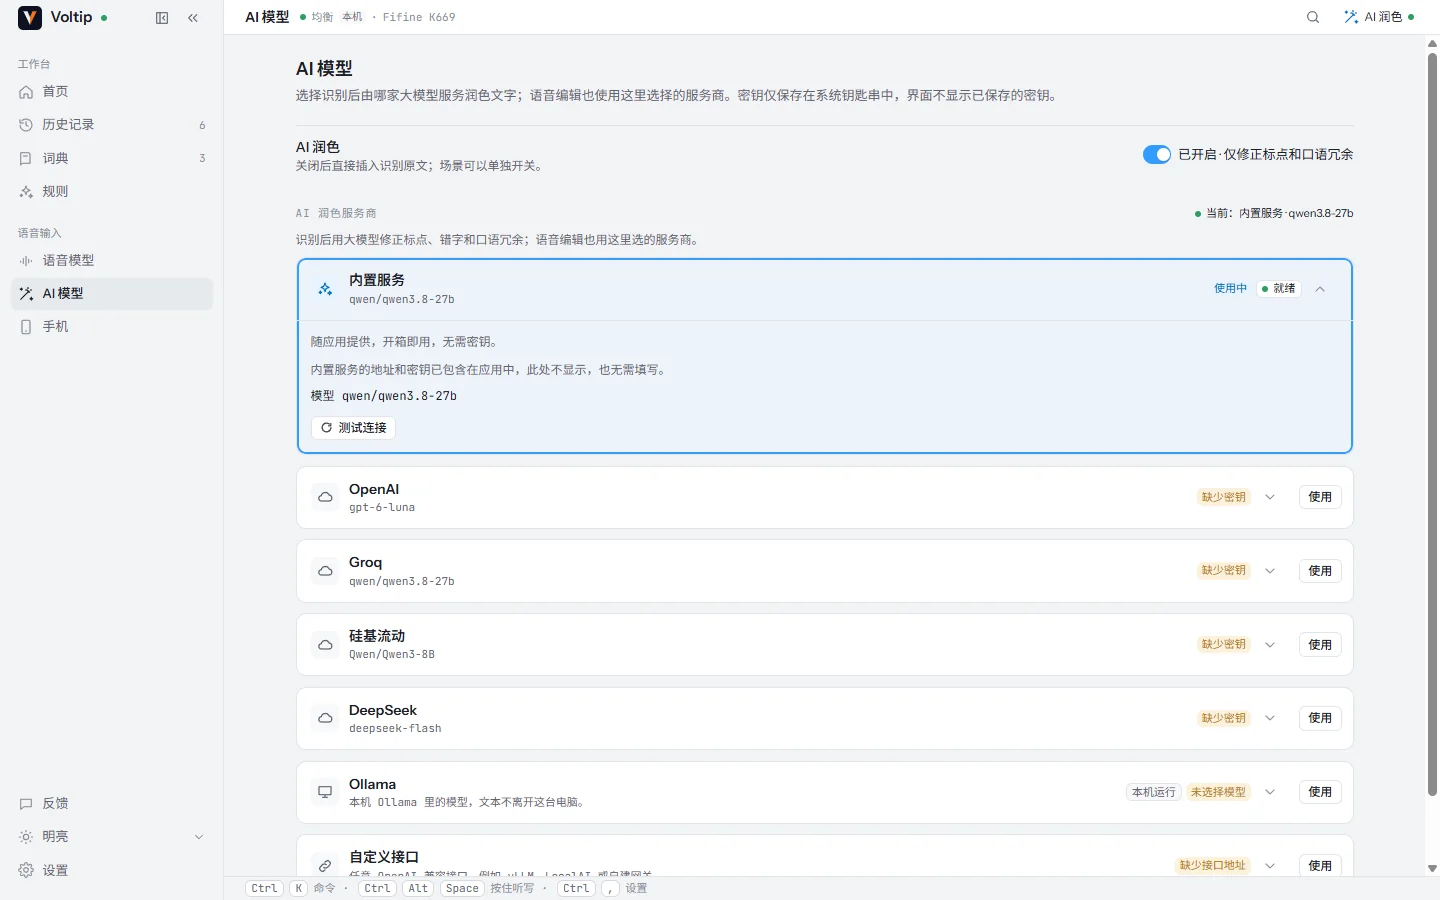The width and height of the screenshot is (1440, 900).
Task: Open 历史记录 in sidebar
Action: (x=112, y=125)
